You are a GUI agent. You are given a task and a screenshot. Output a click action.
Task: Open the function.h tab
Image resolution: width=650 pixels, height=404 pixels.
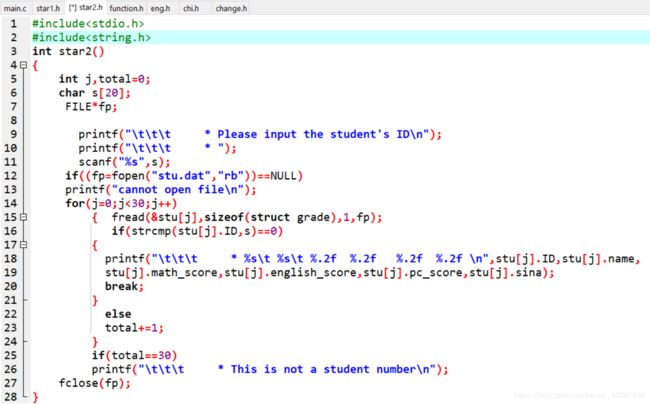click(x=126, y=8)
